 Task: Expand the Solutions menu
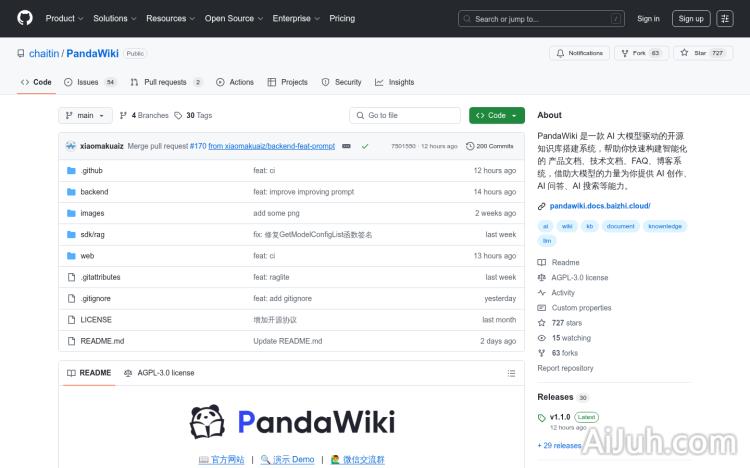coord(115,18)
